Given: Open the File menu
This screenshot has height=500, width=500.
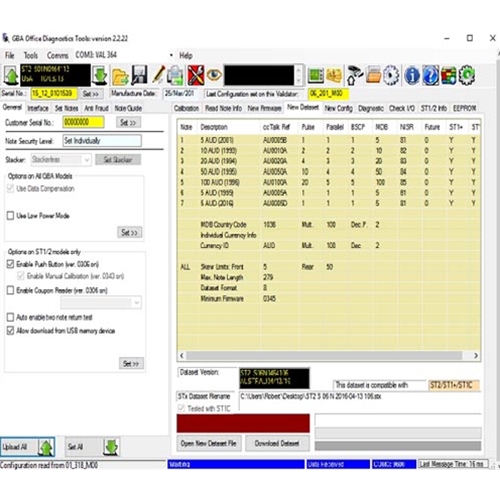Looking at the screenshot, I should tap(10, 55).
